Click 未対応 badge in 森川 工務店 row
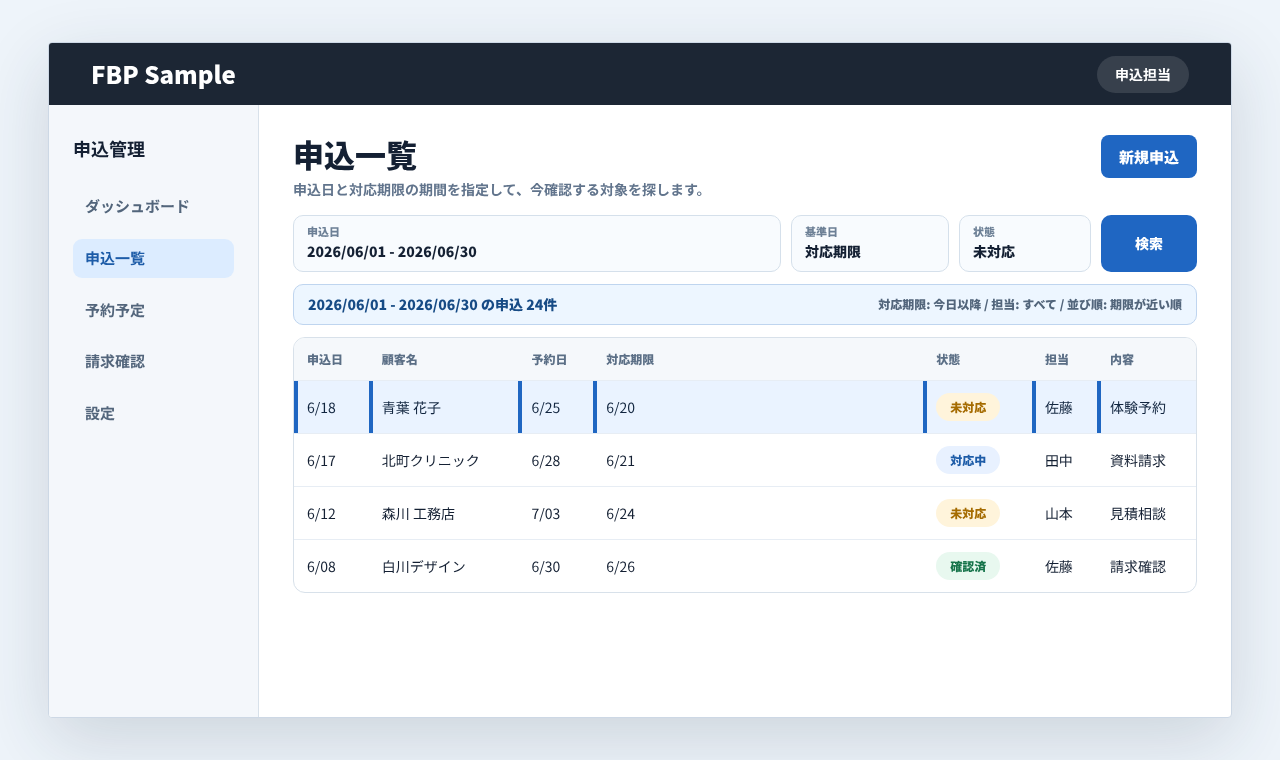1280x760 pixels. point(968,514)
